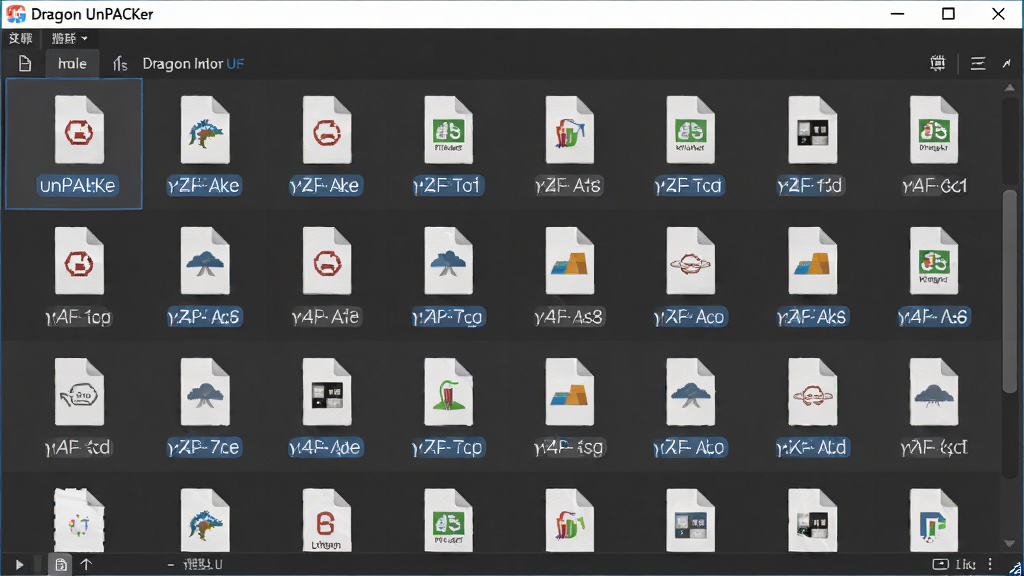Select the unPAkKe file icon

pos(79,129)
